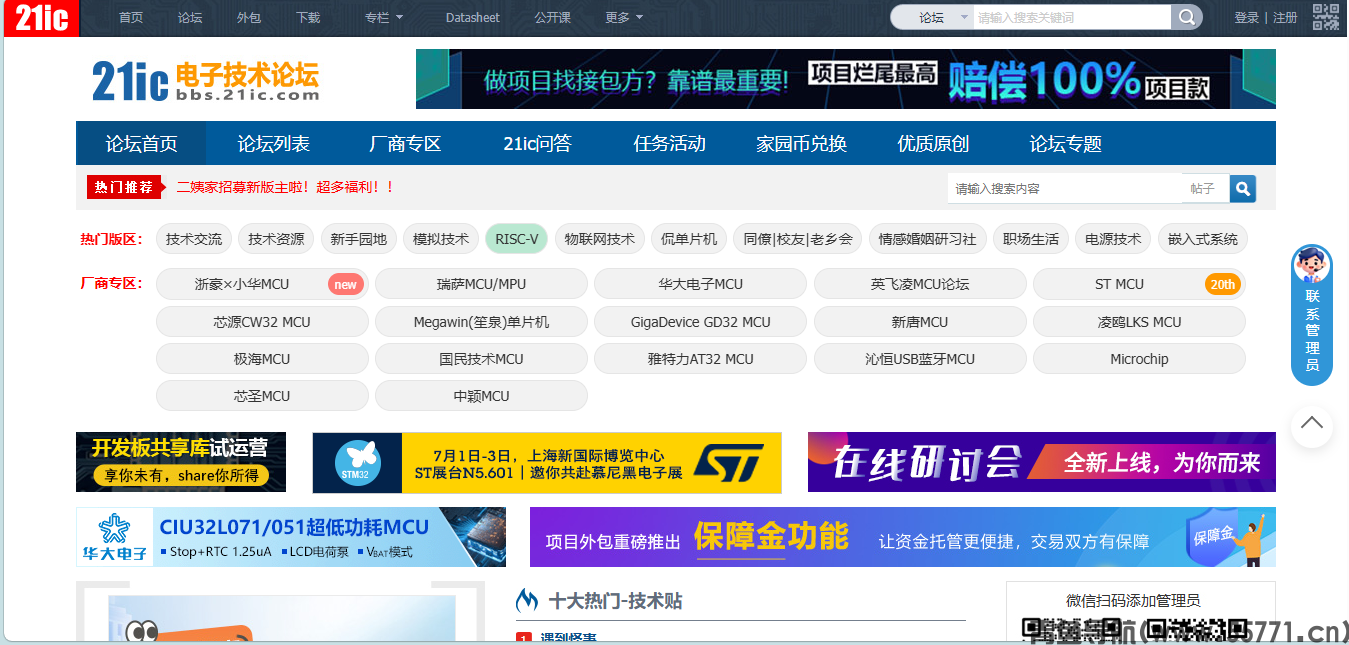The image size is (1349, 645).
Task: Click the 开发板共享库试运营 banner
Action: click(181, 462)
